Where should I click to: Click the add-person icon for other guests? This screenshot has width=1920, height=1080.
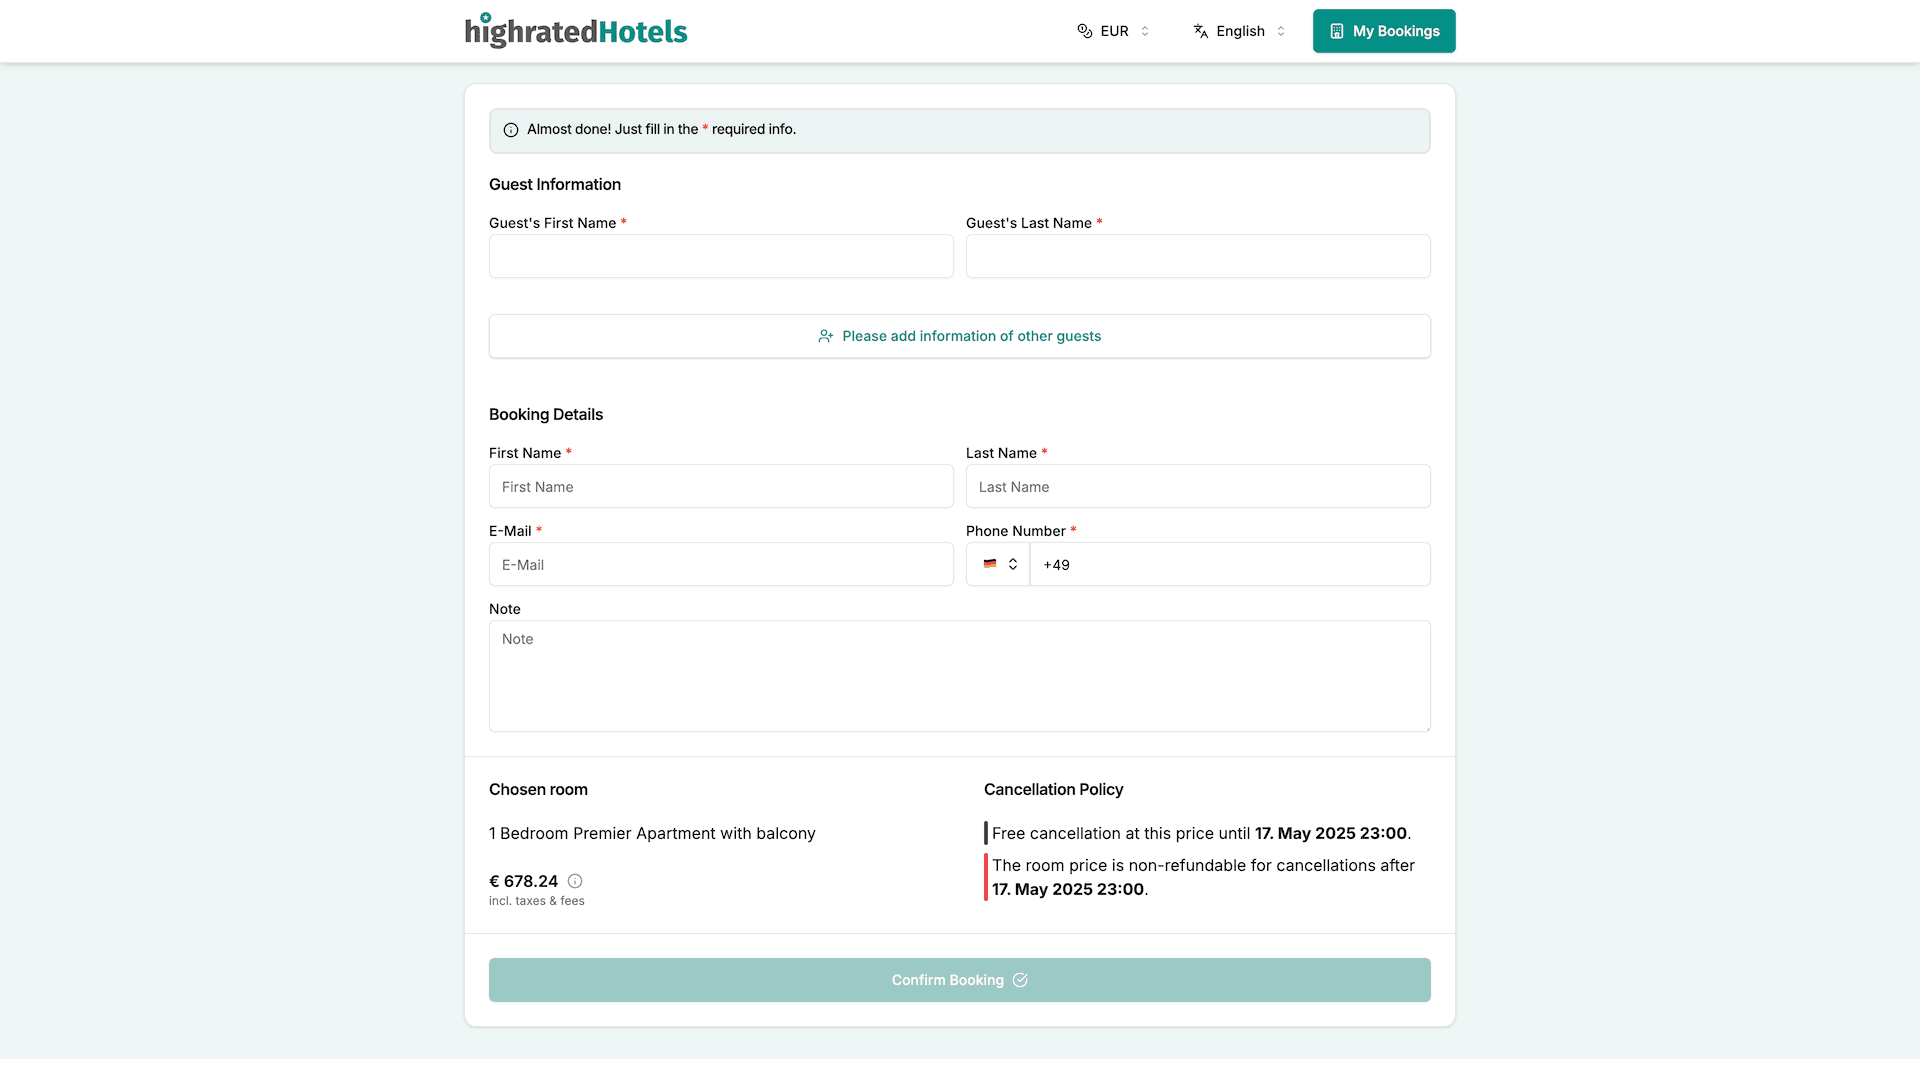coord(826,336)
